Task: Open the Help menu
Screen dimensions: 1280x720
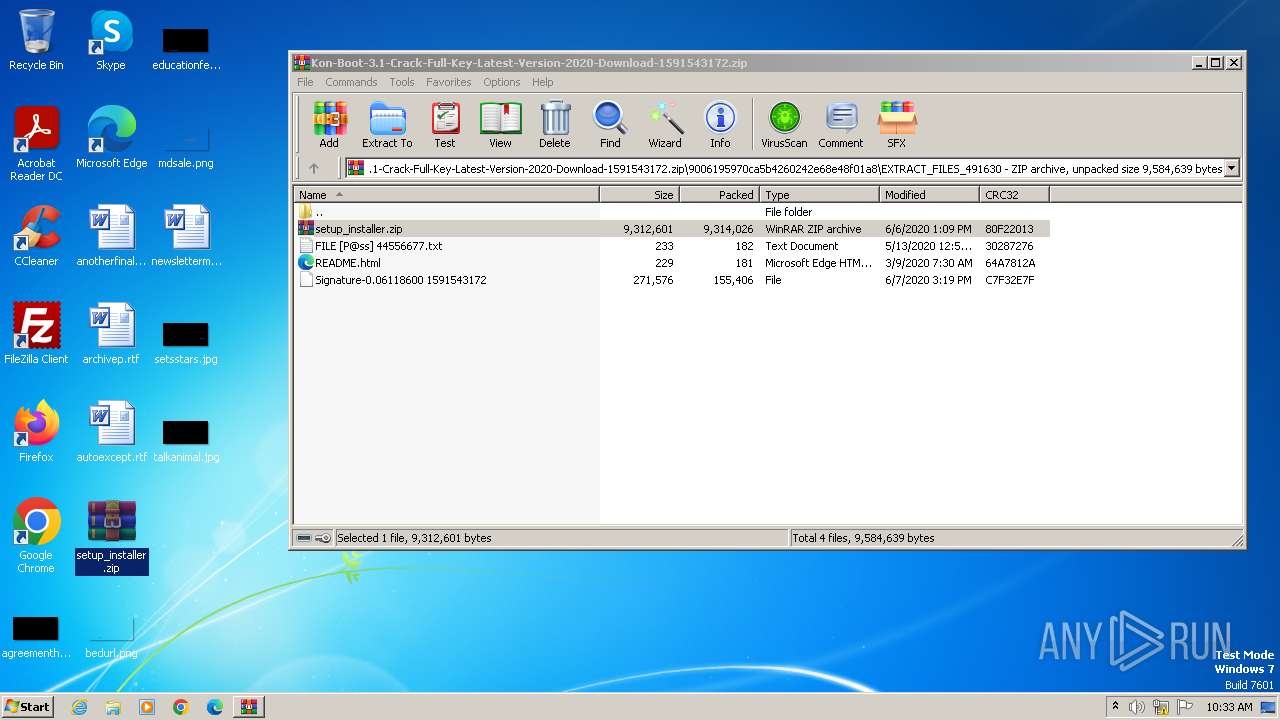Action: tap(542, 82)
